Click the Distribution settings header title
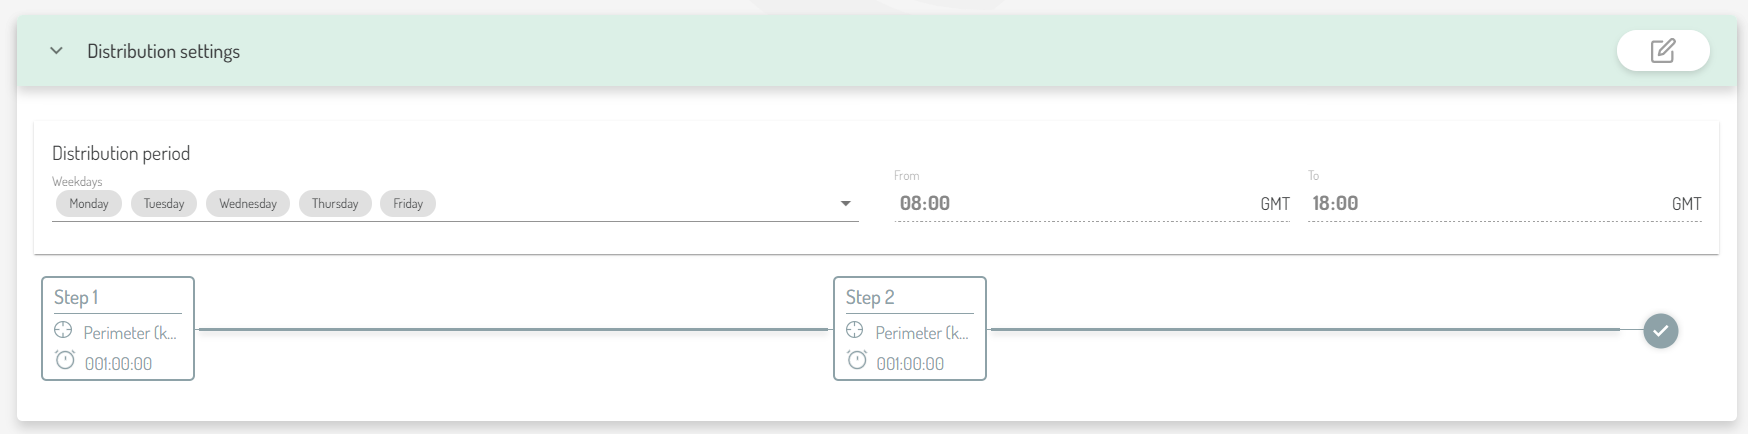Screen dimensions: 1748x434 [x=163, y=52]
